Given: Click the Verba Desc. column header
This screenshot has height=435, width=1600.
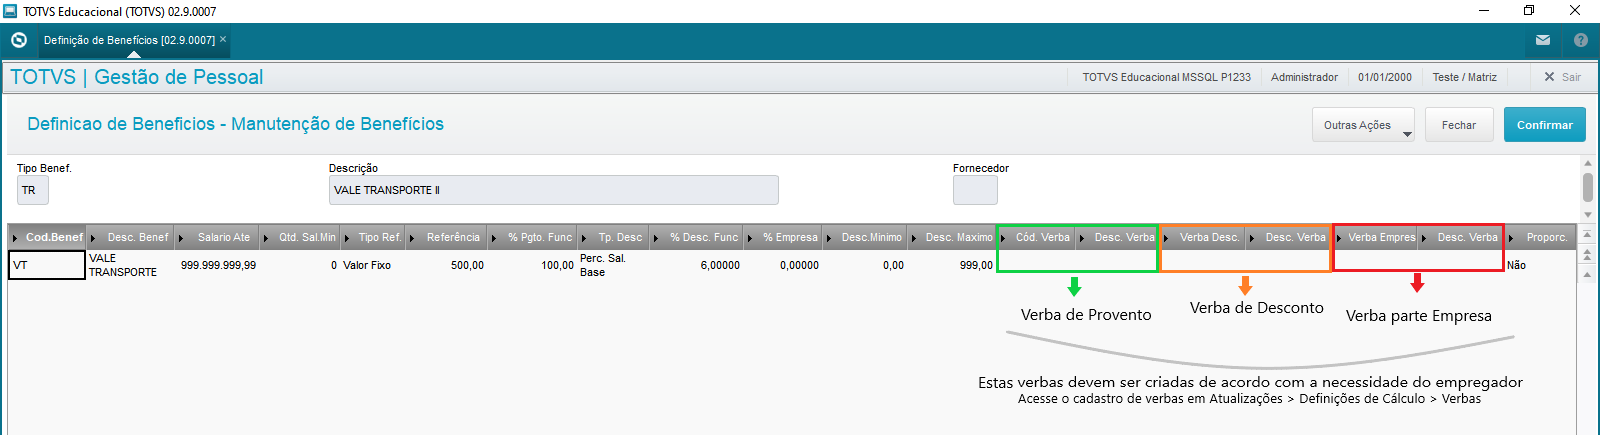Looking at the screenshot, I should point(1203,237).
